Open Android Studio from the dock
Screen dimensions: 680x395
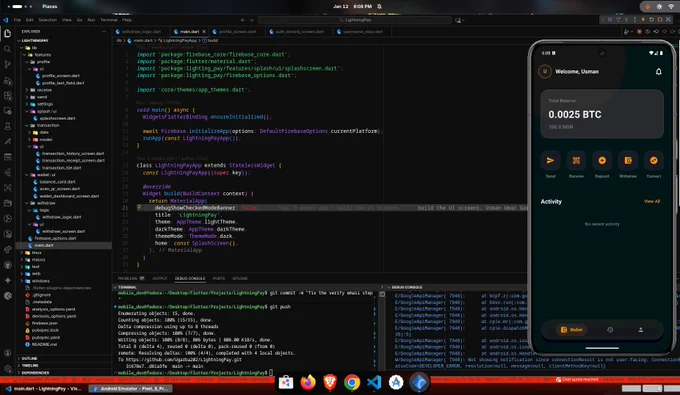[396, 382]
